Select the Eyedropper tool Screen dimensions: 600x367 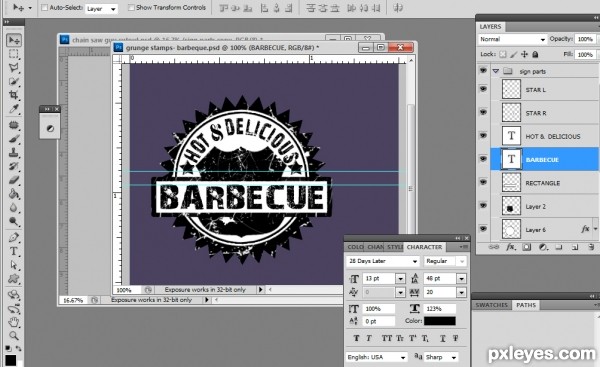14,109
